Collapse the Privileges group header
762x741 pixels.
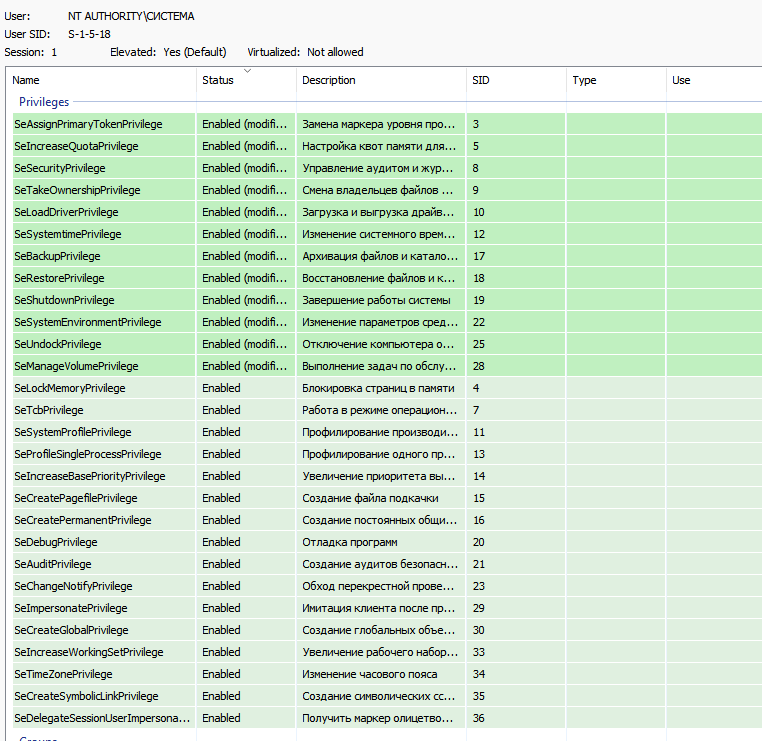coord(44,102)
